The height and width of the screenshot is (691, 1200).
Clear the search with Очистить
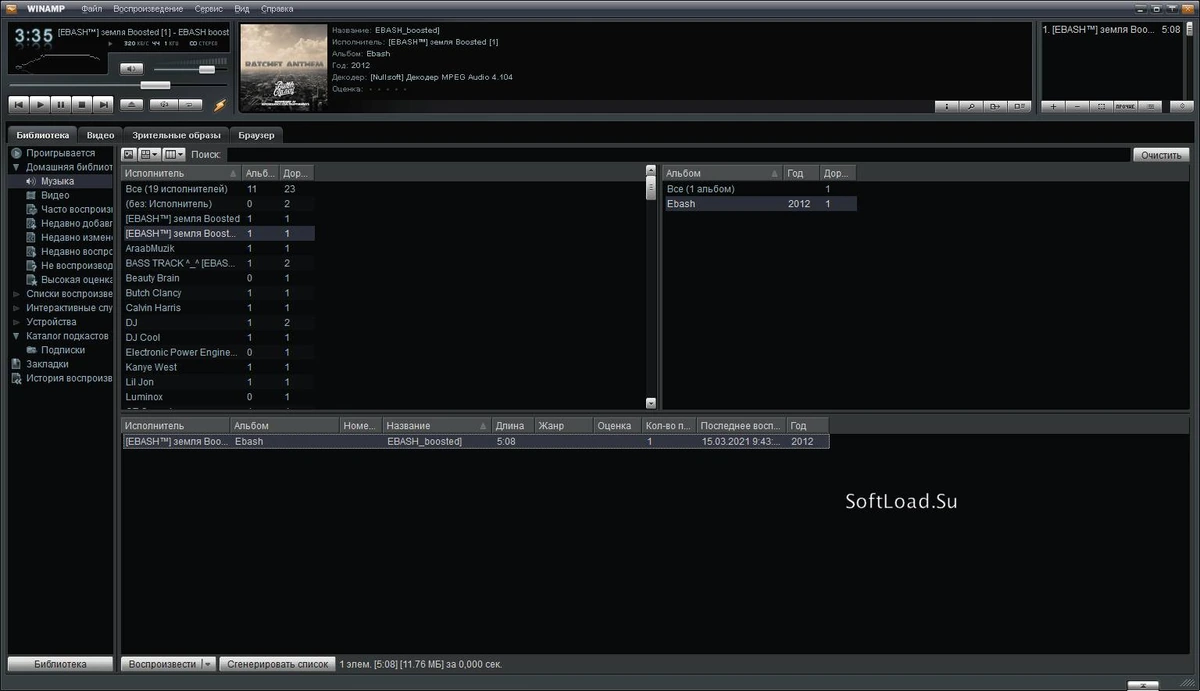[1162, 155]
